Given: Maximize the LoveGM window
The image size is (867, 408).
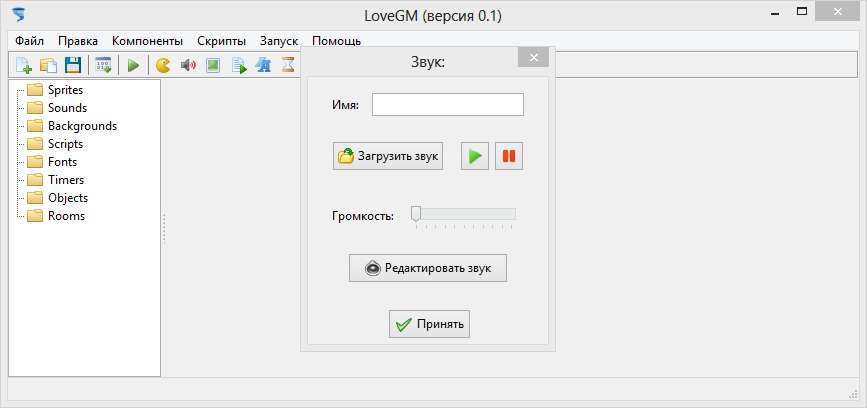Looking at the screenshot, I should (x=802, y=11).
